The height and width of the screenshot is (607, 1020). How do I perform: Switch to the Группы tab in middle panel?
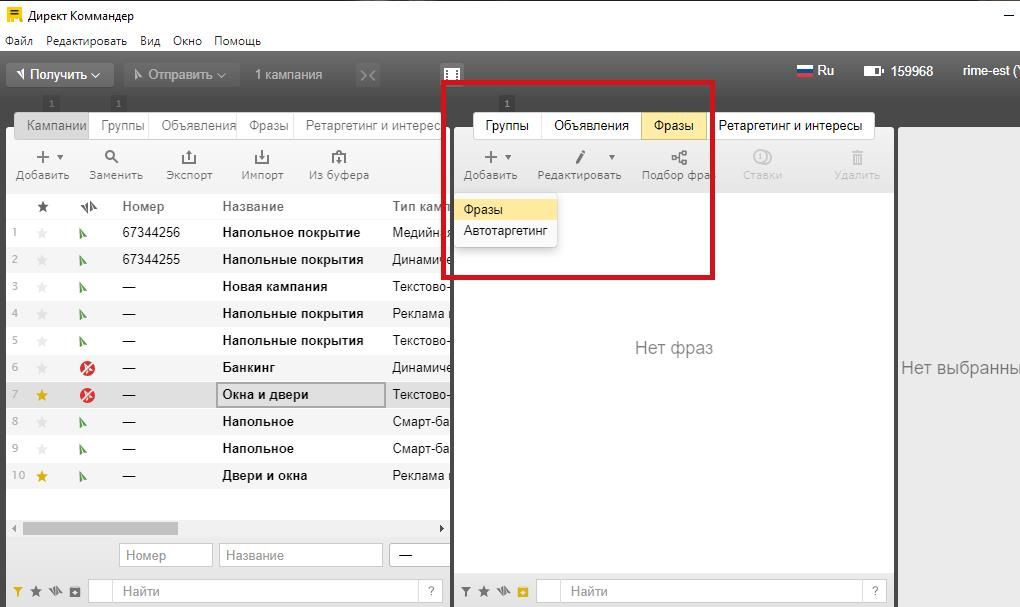pyautogui.click(x=507, y=126)
